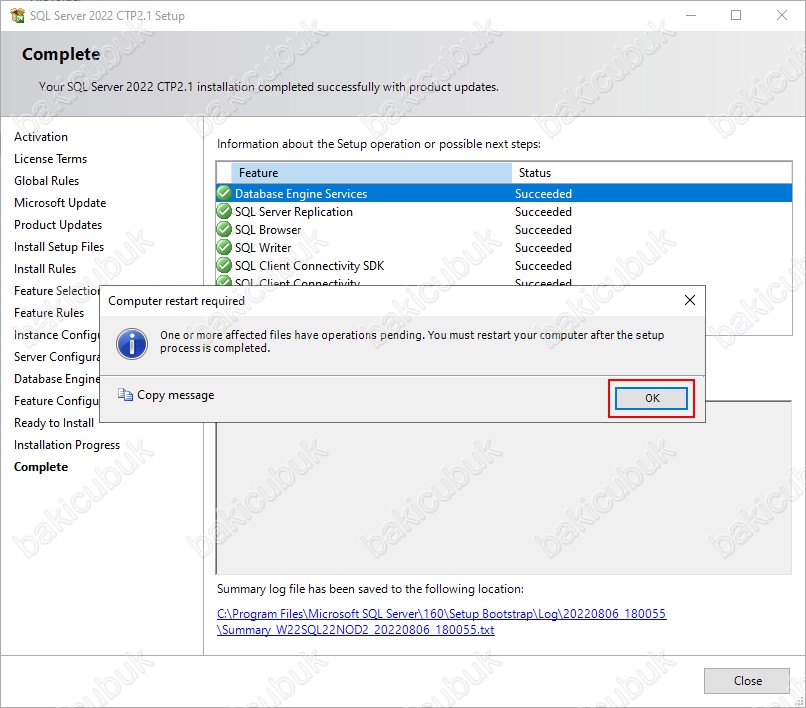The width and height of the screenshot is (806, 708).
Task: Close the Computer restart required dialog
Action: click(x=690, y=300)
